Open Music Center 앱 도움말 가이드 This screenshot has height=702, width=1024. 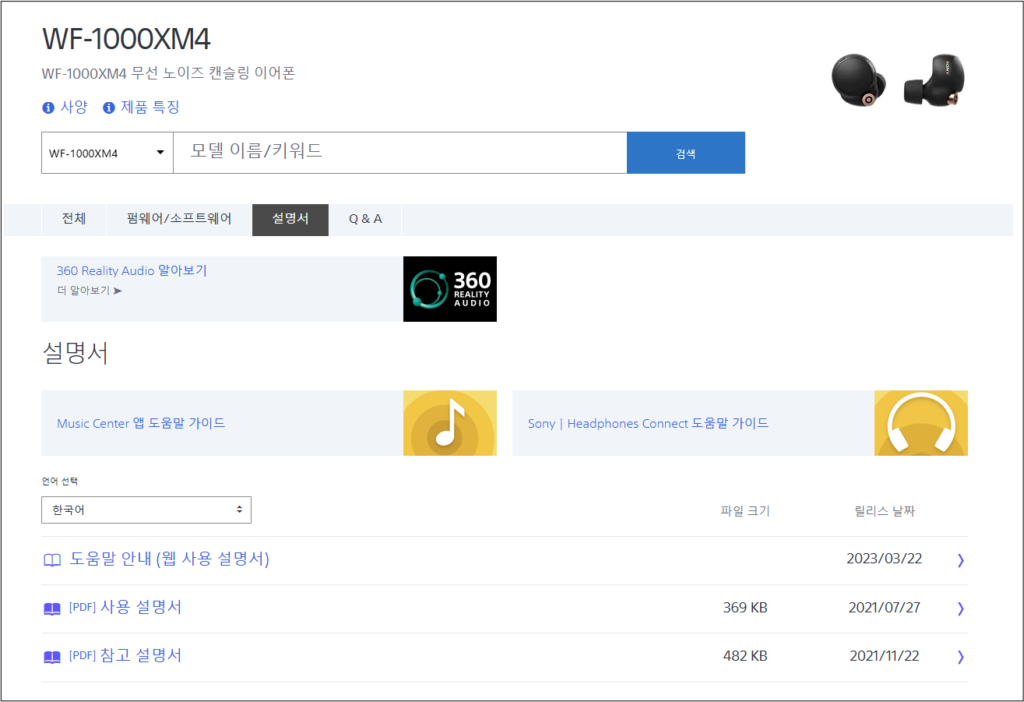[x=141, y=423]
